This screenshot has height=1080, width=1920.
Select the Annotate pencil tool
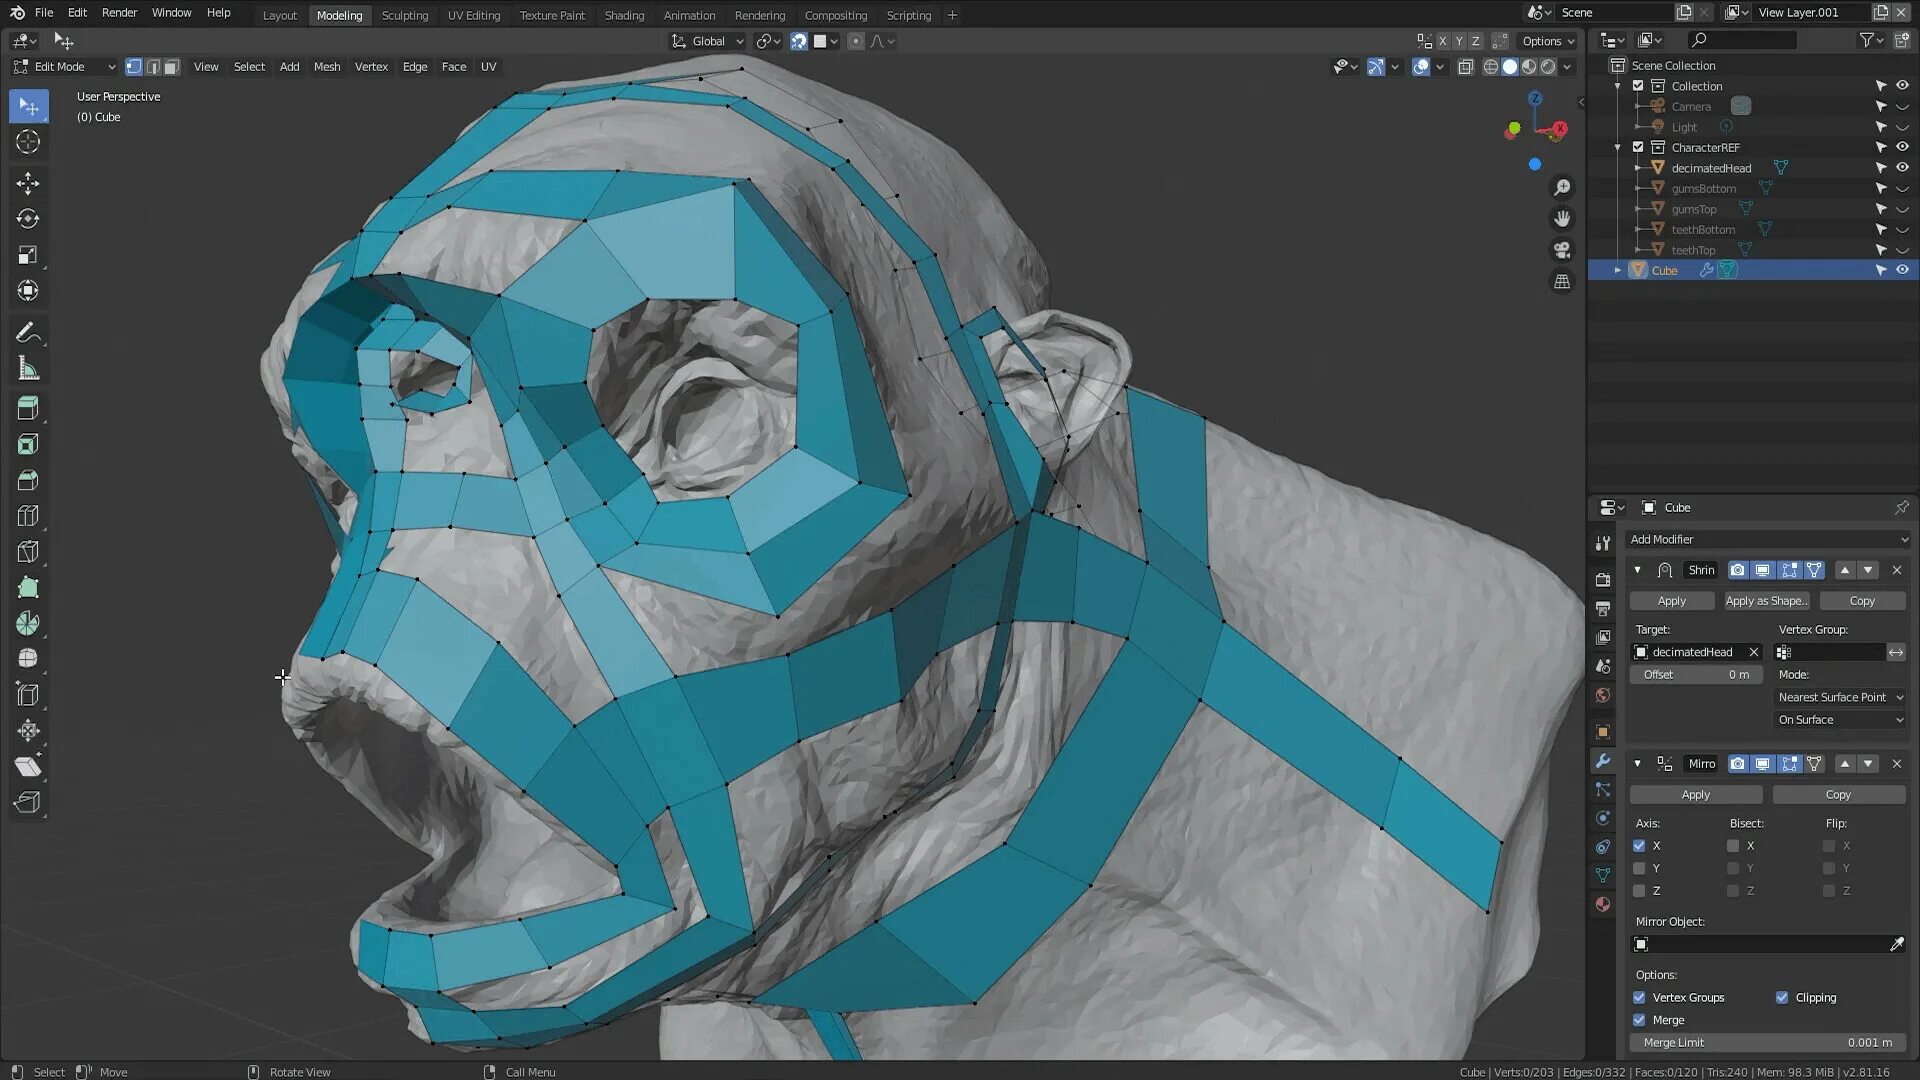point(28,332)
